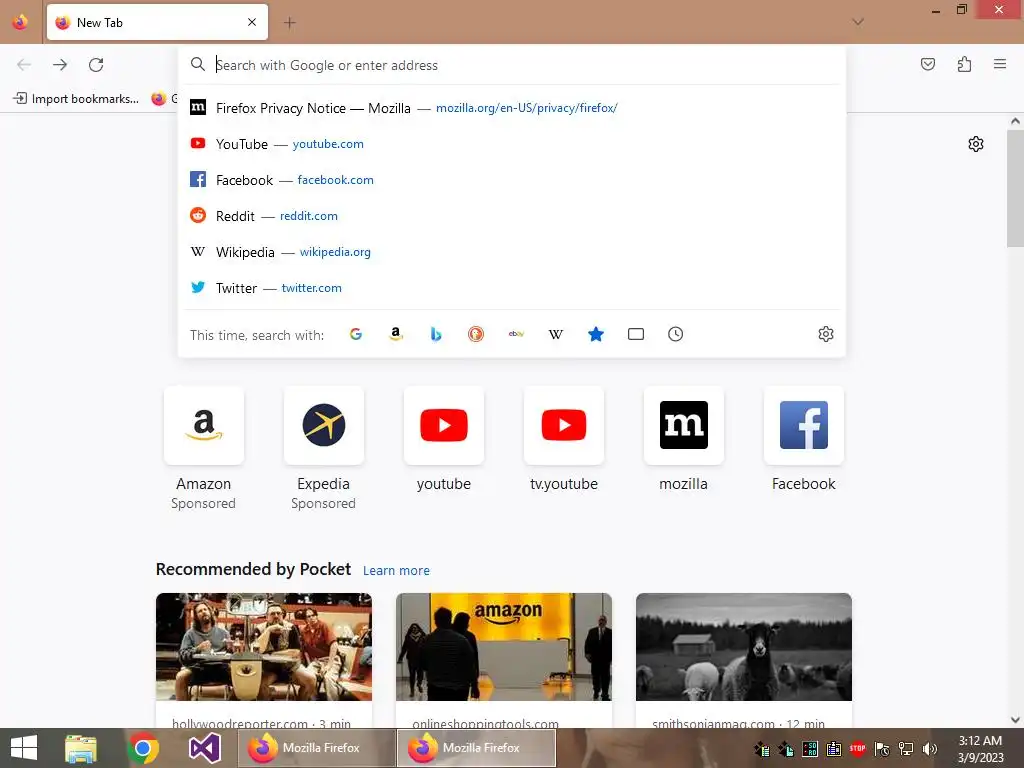
Task: Launch Visual Studio from taskbar
Action: (x=204, y=748)
